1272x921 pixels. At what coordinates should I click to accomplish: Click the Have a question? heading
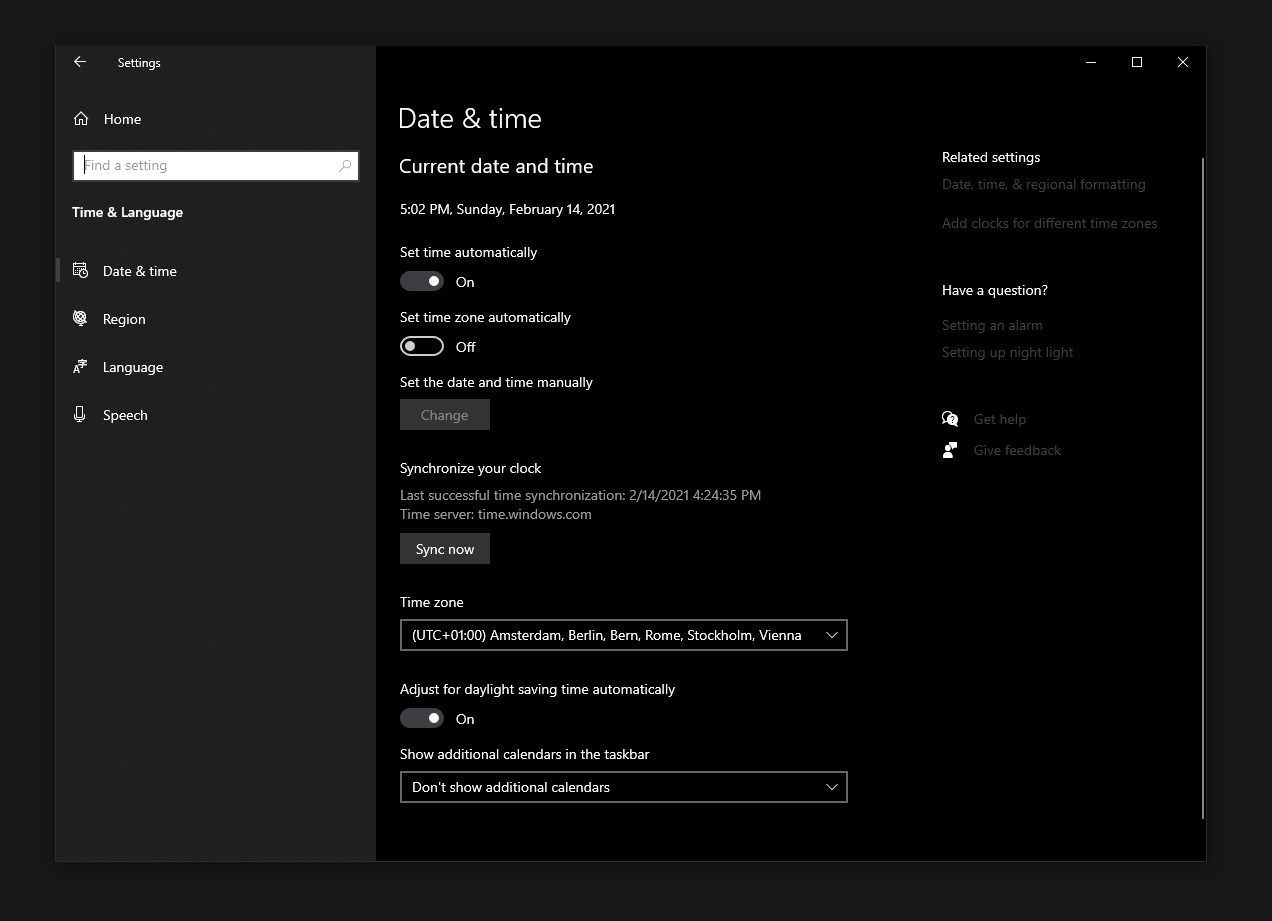[x=995, y=290]
